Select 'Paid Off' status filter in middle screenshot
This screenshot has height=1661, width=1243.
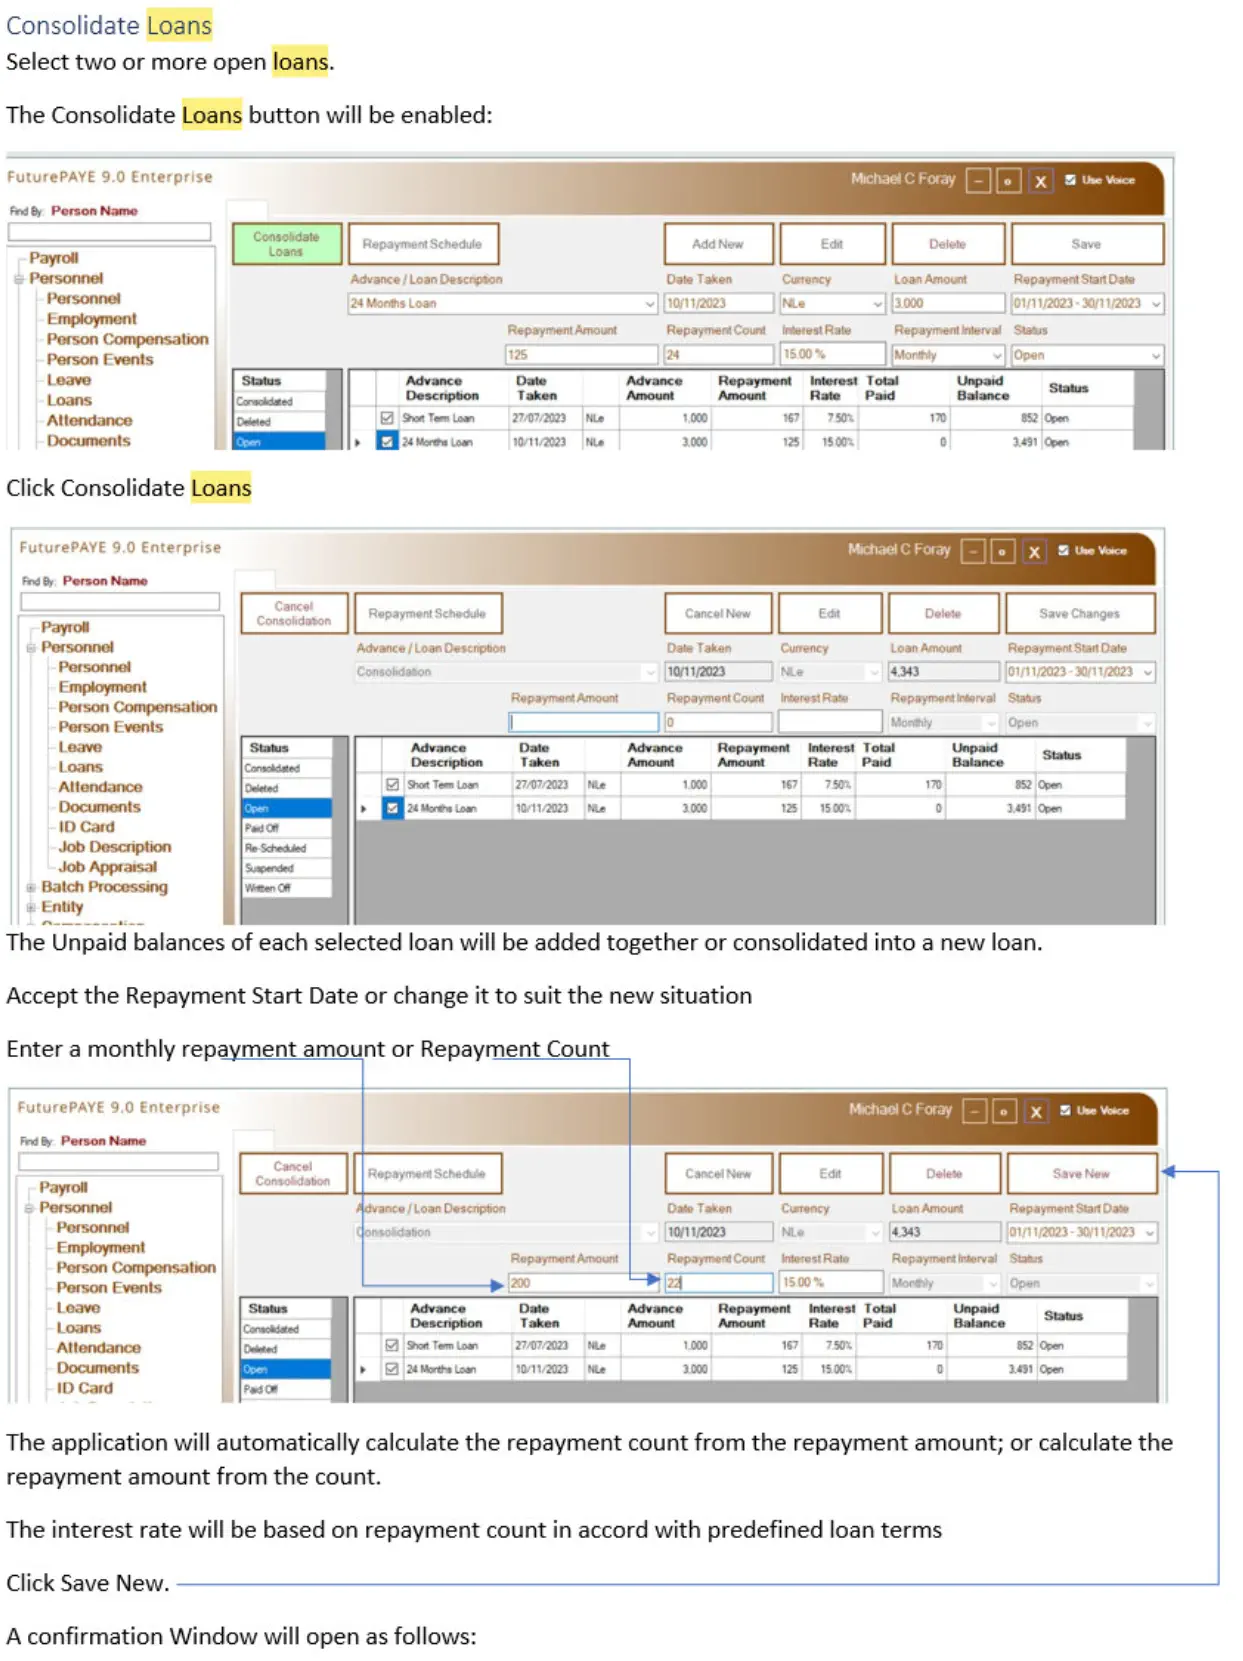pyautogui.click(x=287, y=828)
